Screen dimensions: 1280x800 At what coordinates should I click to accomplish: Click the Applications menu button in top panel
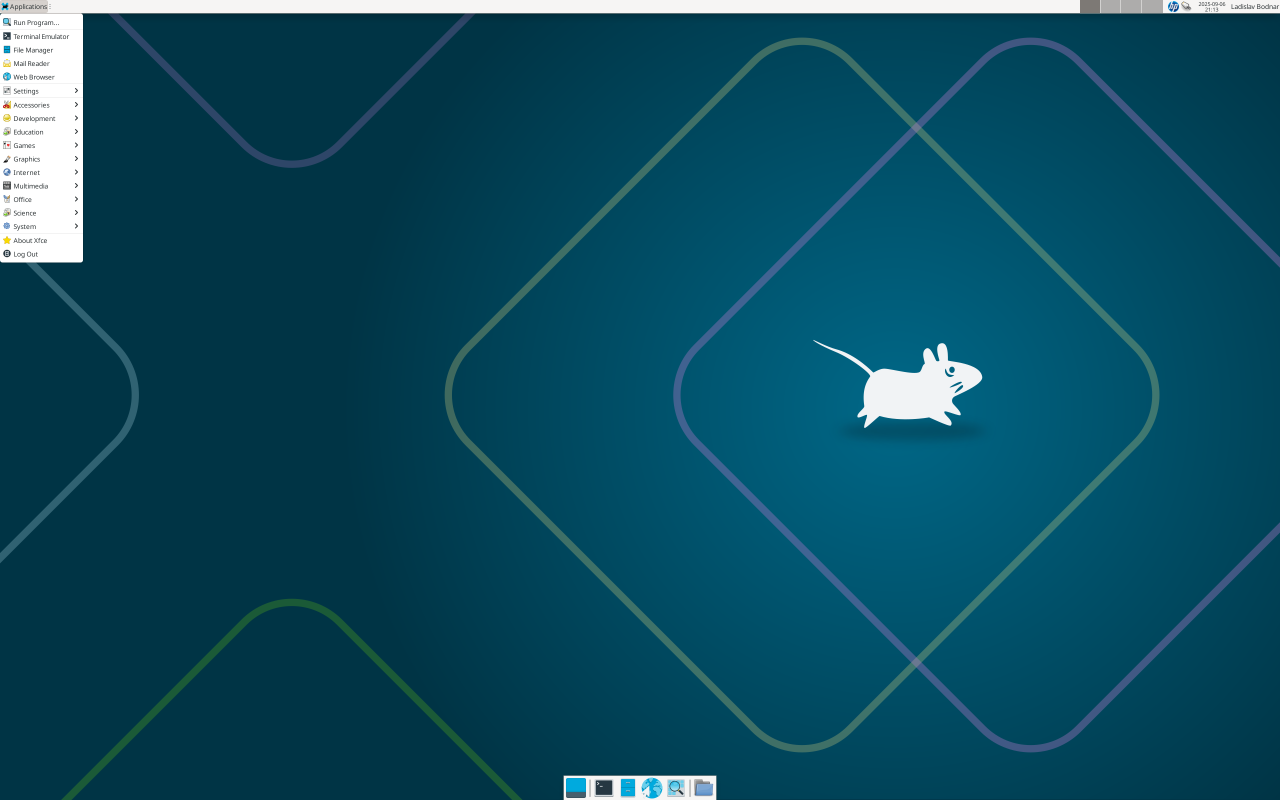click(x=24, y=6)
